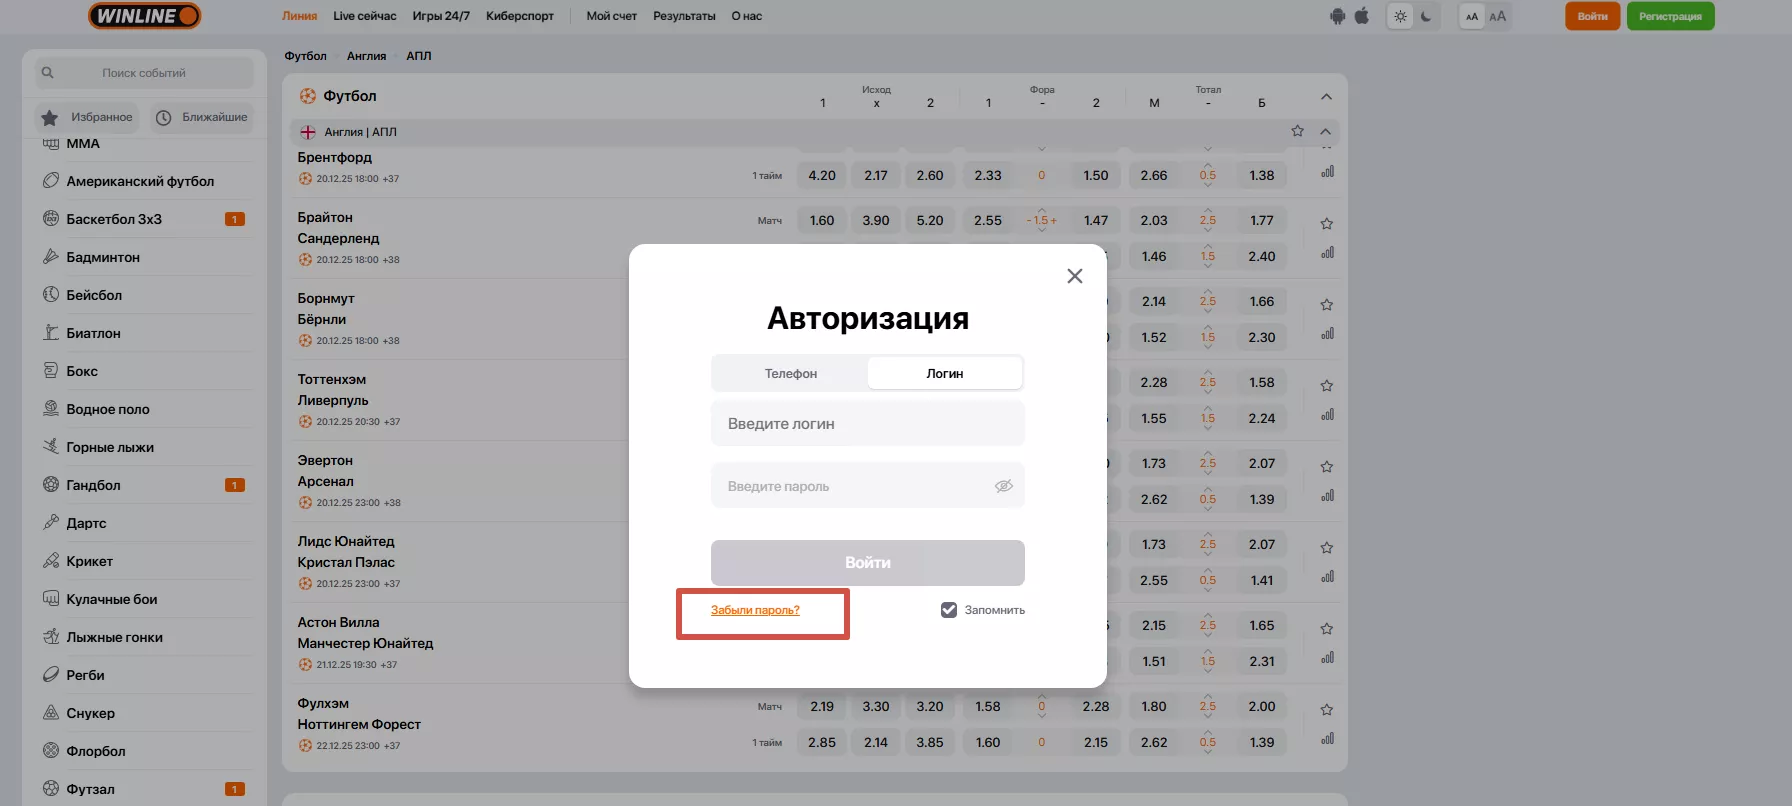The image size is (1792, 806).
Task: Open Мой счет menu item
Action: tap(611, 16)
